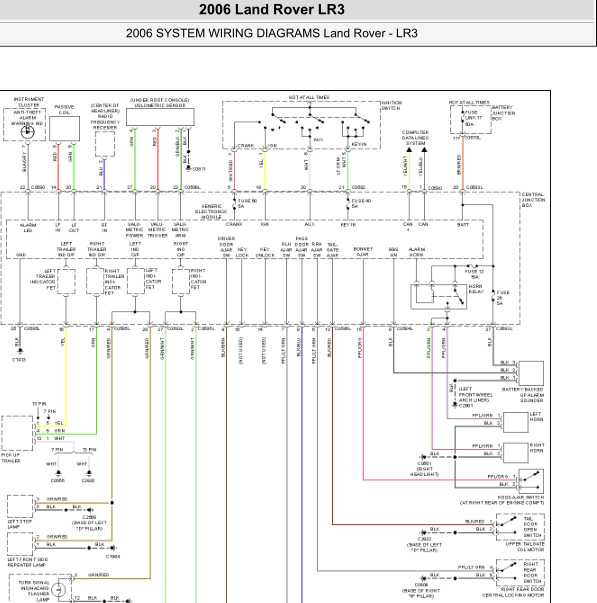597x603 pixels.
Task: Click the '(RIGHT HEADLIGHT)' ground location note
Action: coord(424,471)
